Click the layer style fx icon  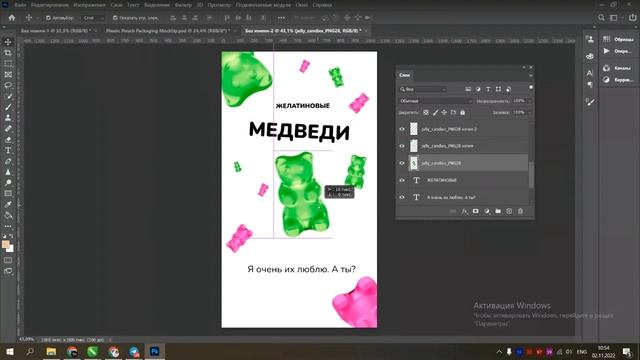pyautogui.click(x=464, y=211)
